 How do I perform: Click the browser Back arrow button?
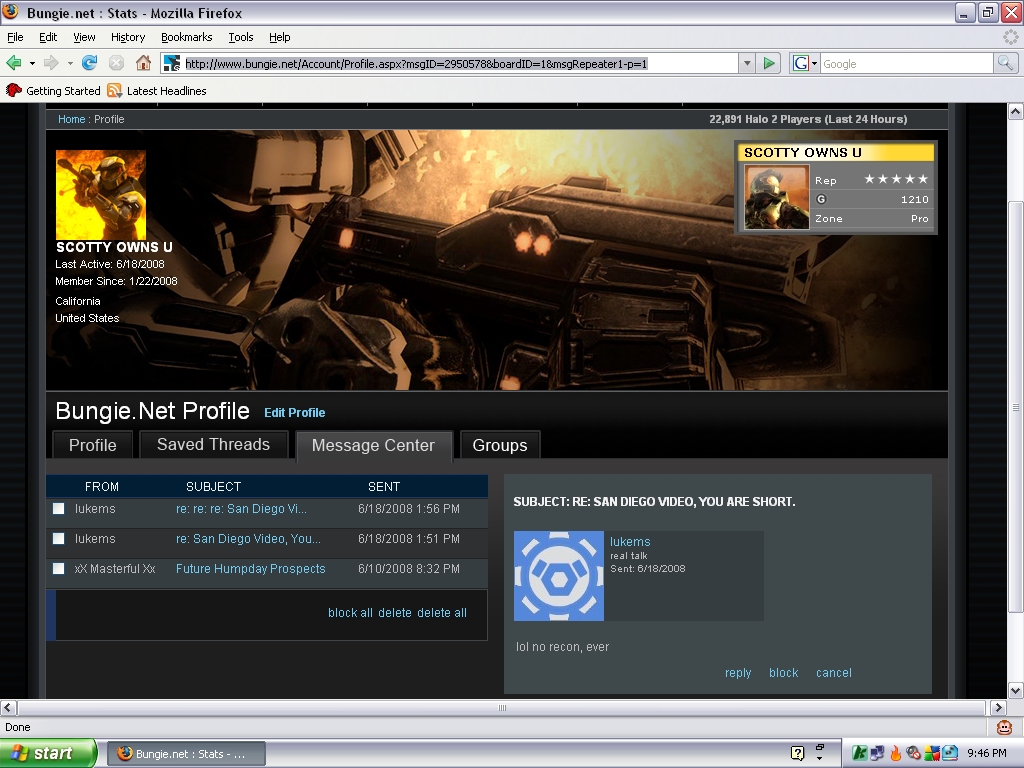click(15, 63)
